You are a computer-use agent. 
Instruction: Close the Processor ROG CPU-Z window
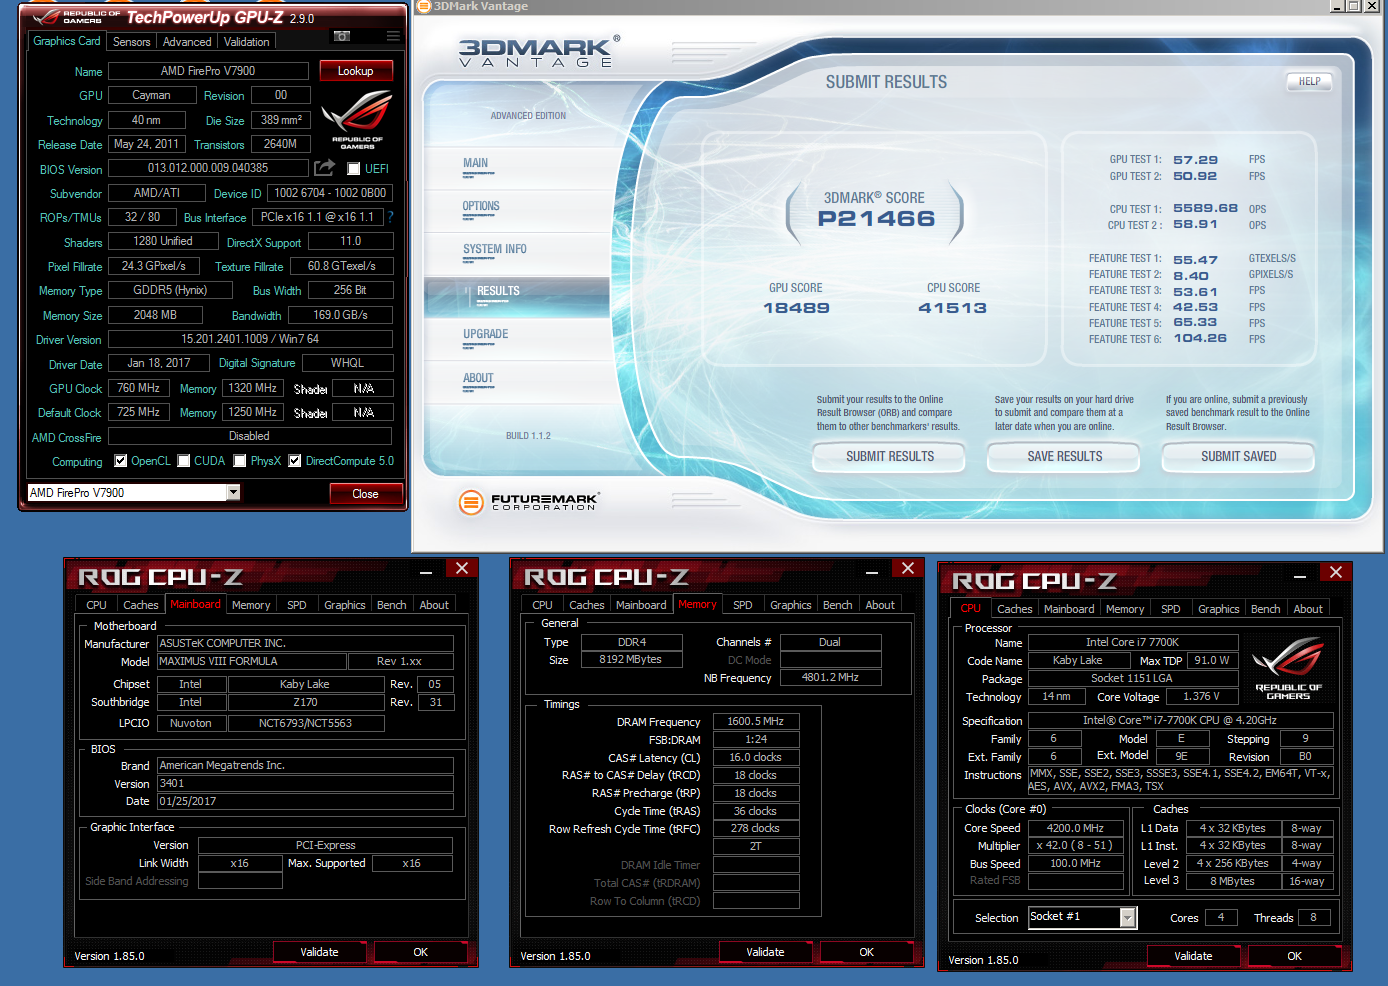click(x=1336, y=572)
